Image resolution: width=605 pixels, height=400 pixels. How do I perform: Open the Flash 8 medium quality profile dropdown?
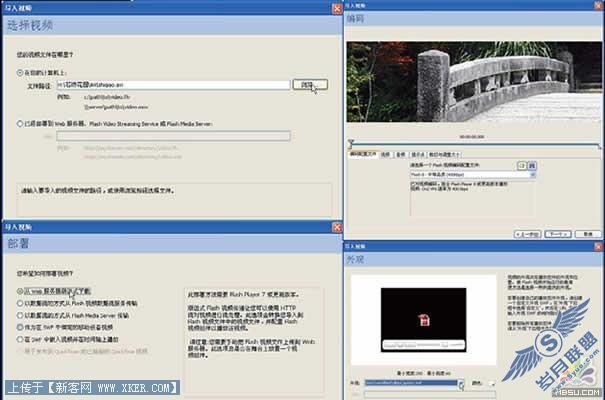coord(473,175)
